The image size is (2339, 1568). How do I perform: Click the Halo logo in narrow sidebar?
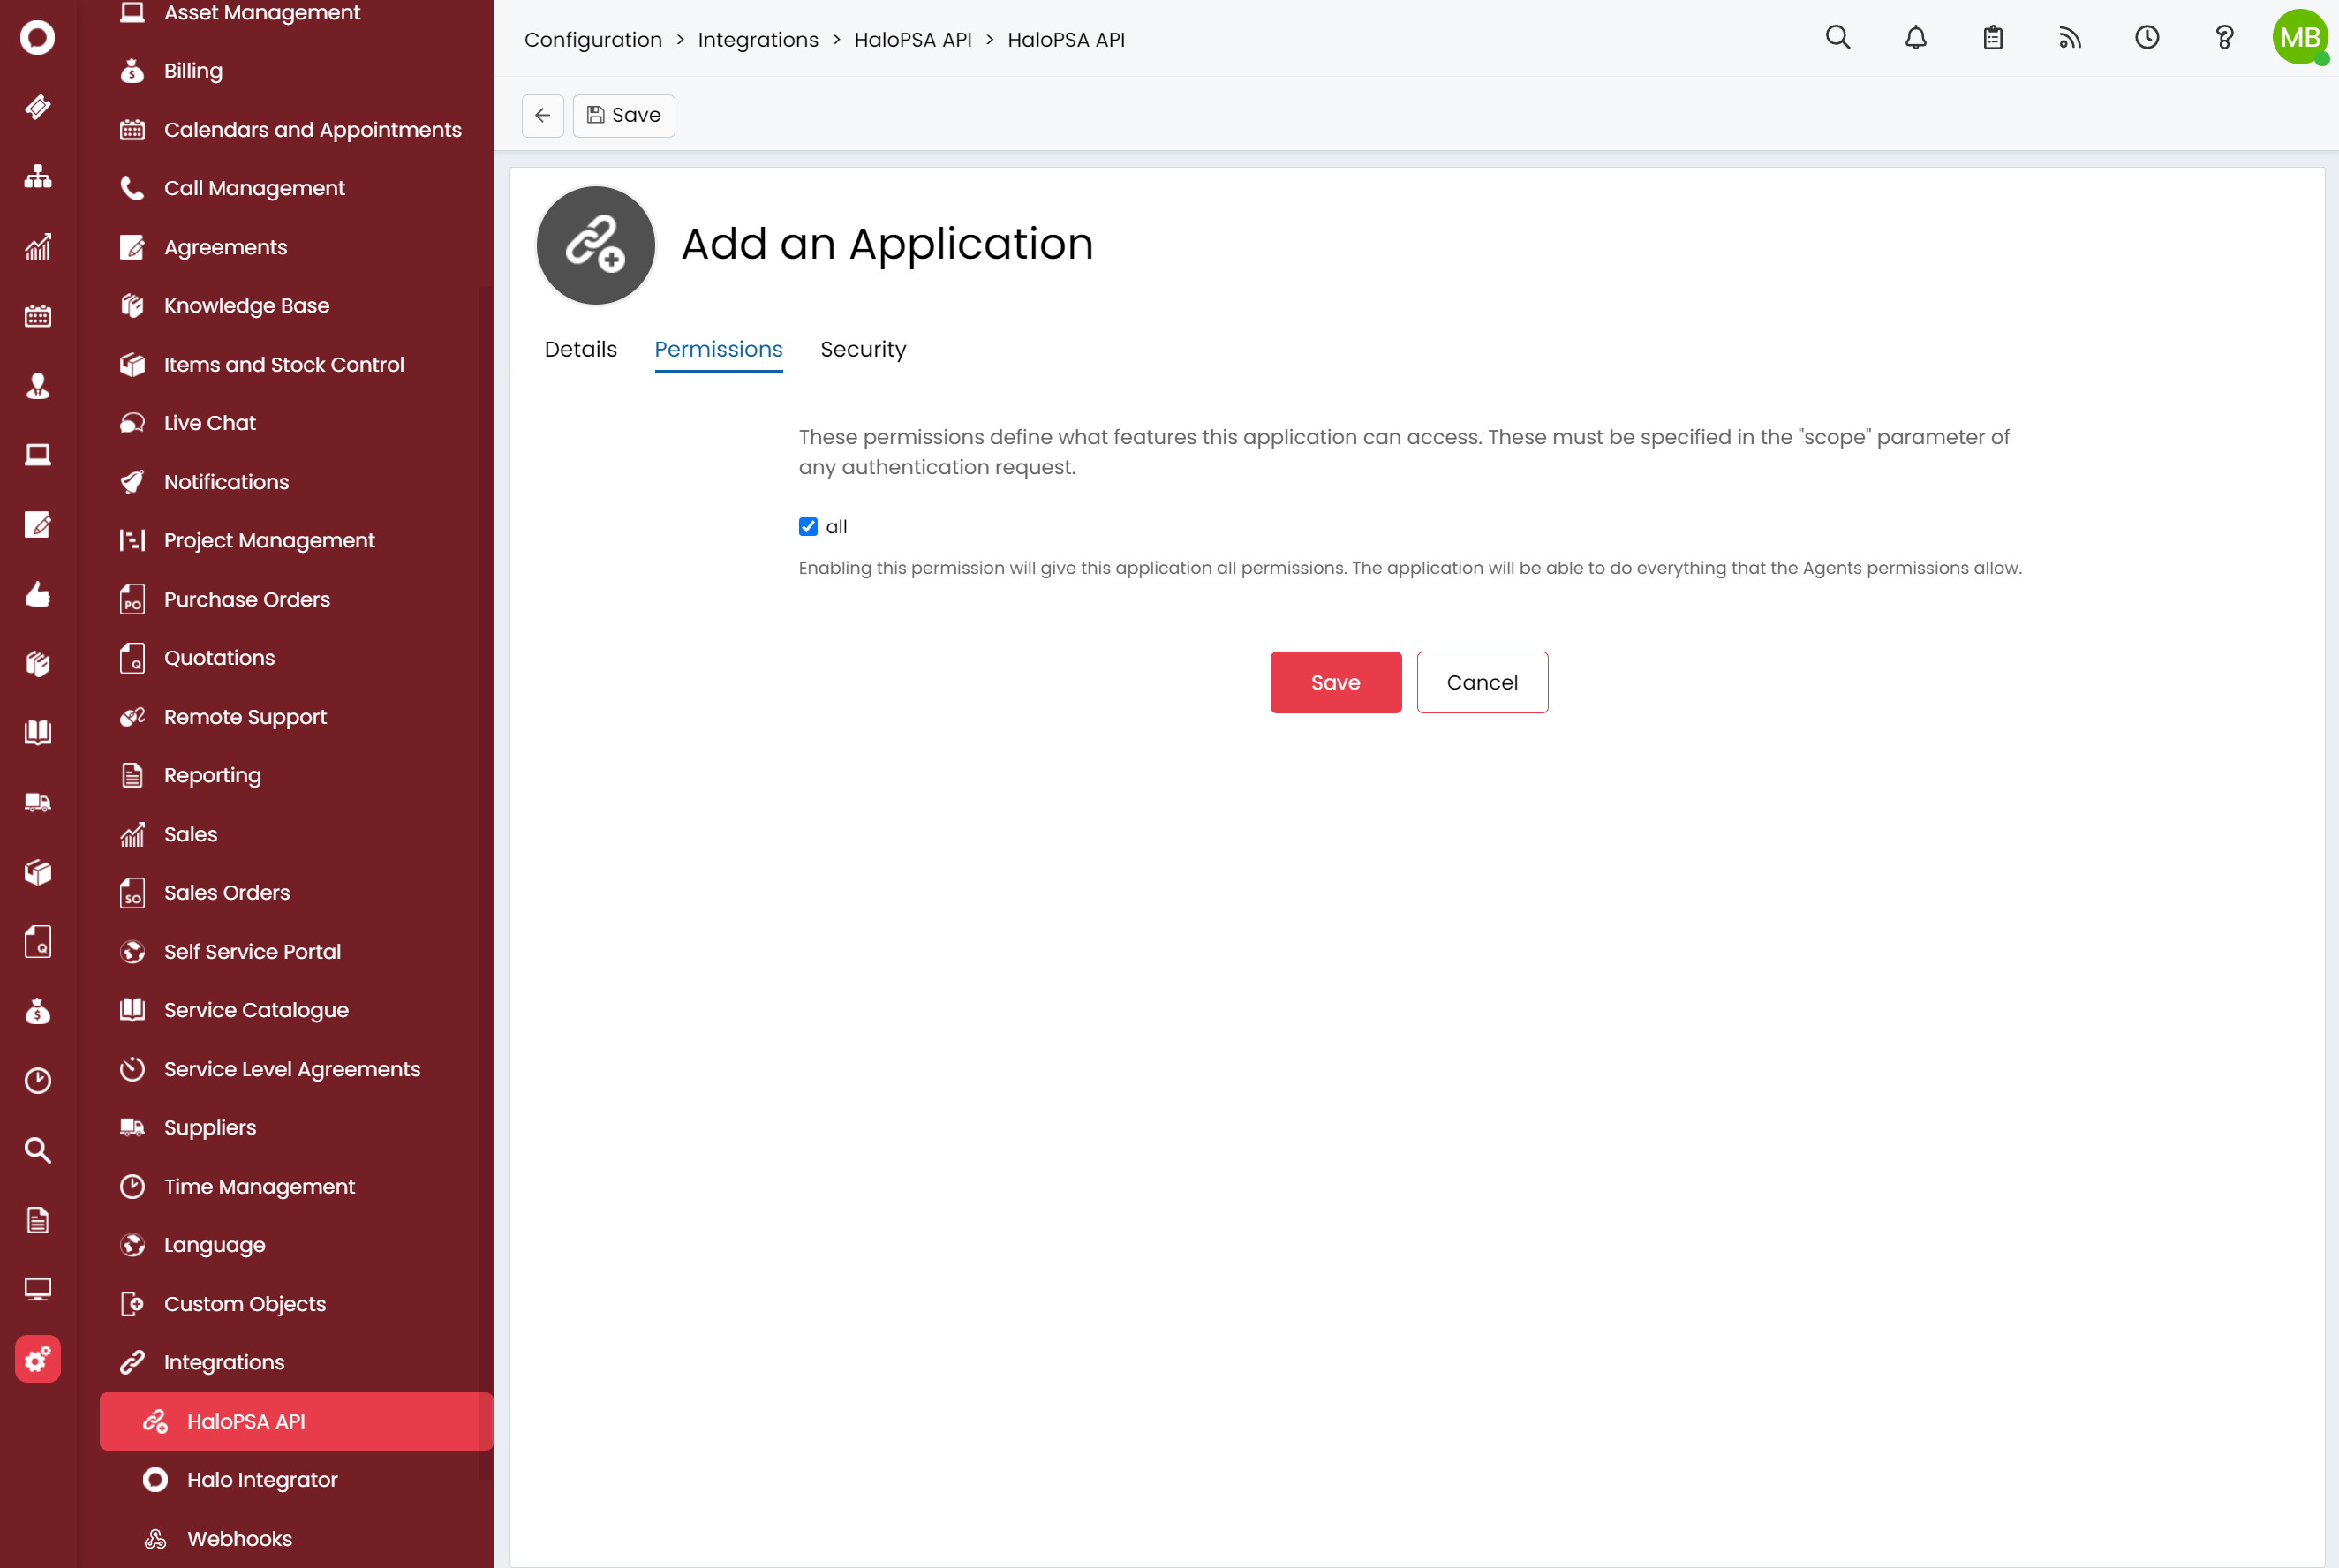coord(38,38)
